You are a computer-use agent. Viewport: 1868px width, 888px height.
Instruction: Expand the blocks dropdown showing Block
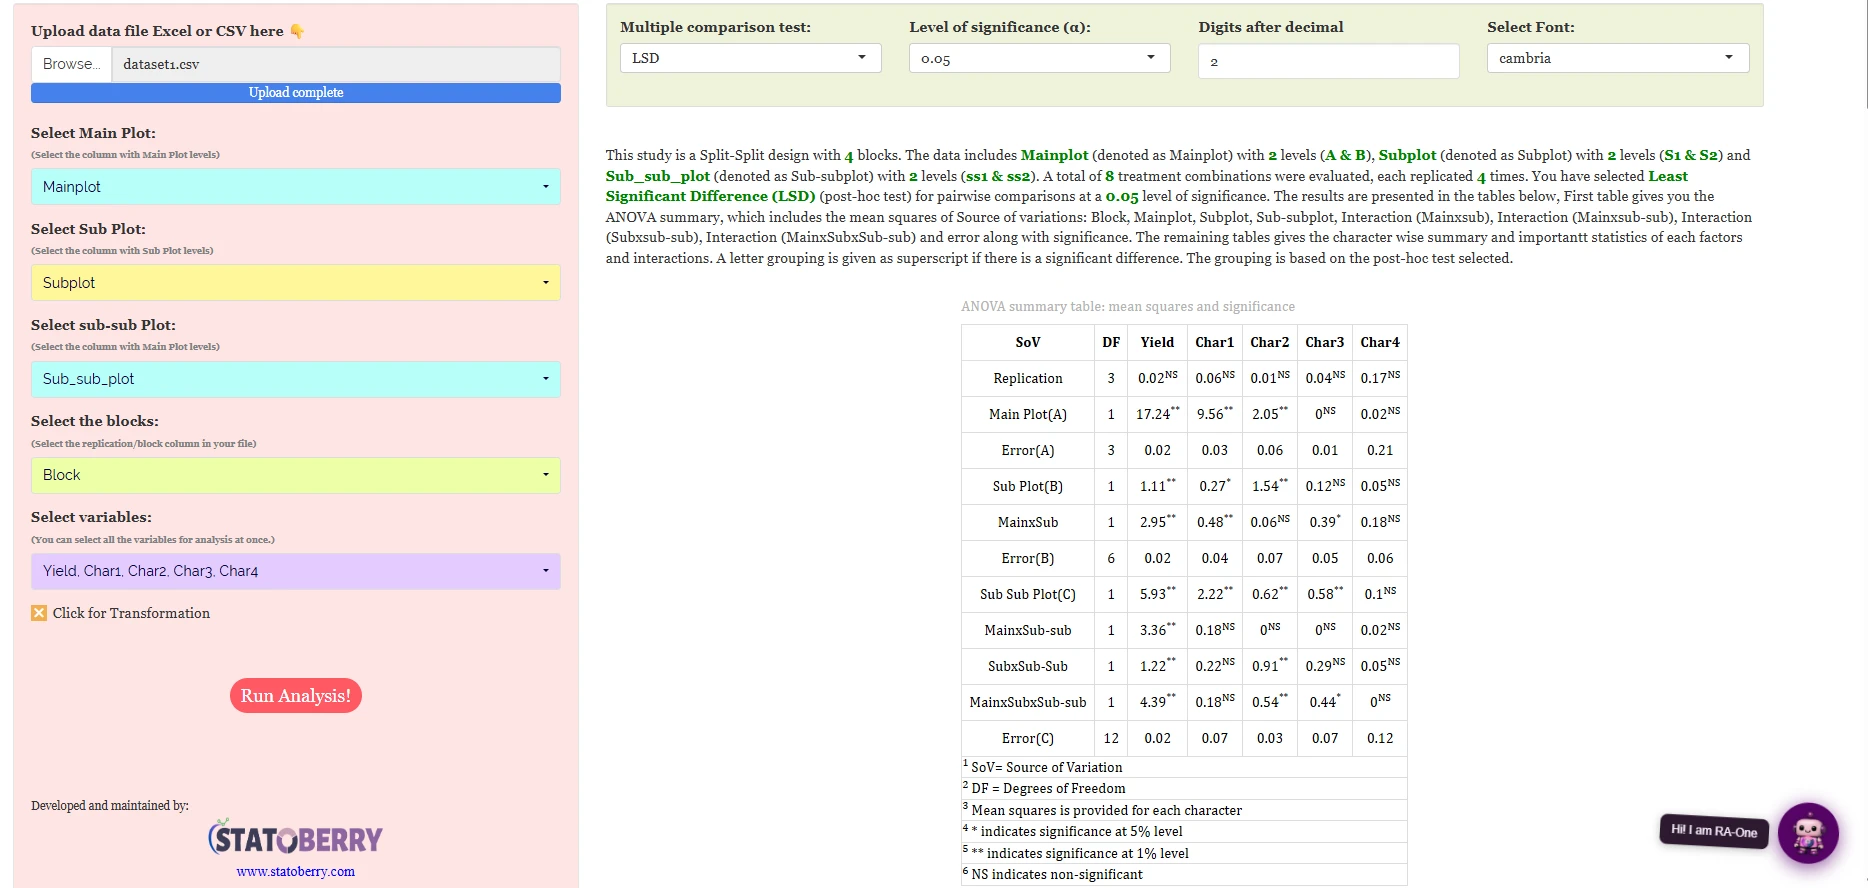(296, 475)
